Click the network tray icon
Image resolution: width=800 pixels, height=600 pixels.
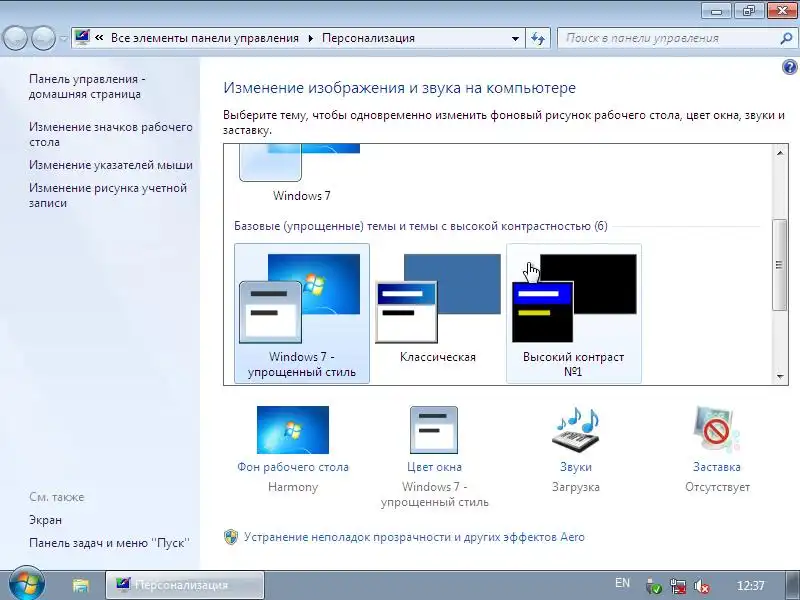pos(678,586)
